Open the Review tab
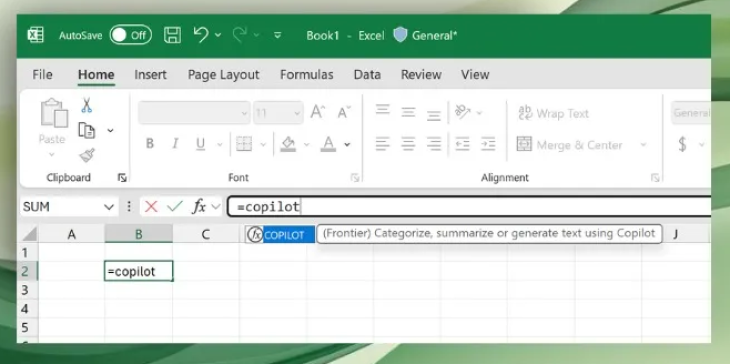 tap(421, 74)
